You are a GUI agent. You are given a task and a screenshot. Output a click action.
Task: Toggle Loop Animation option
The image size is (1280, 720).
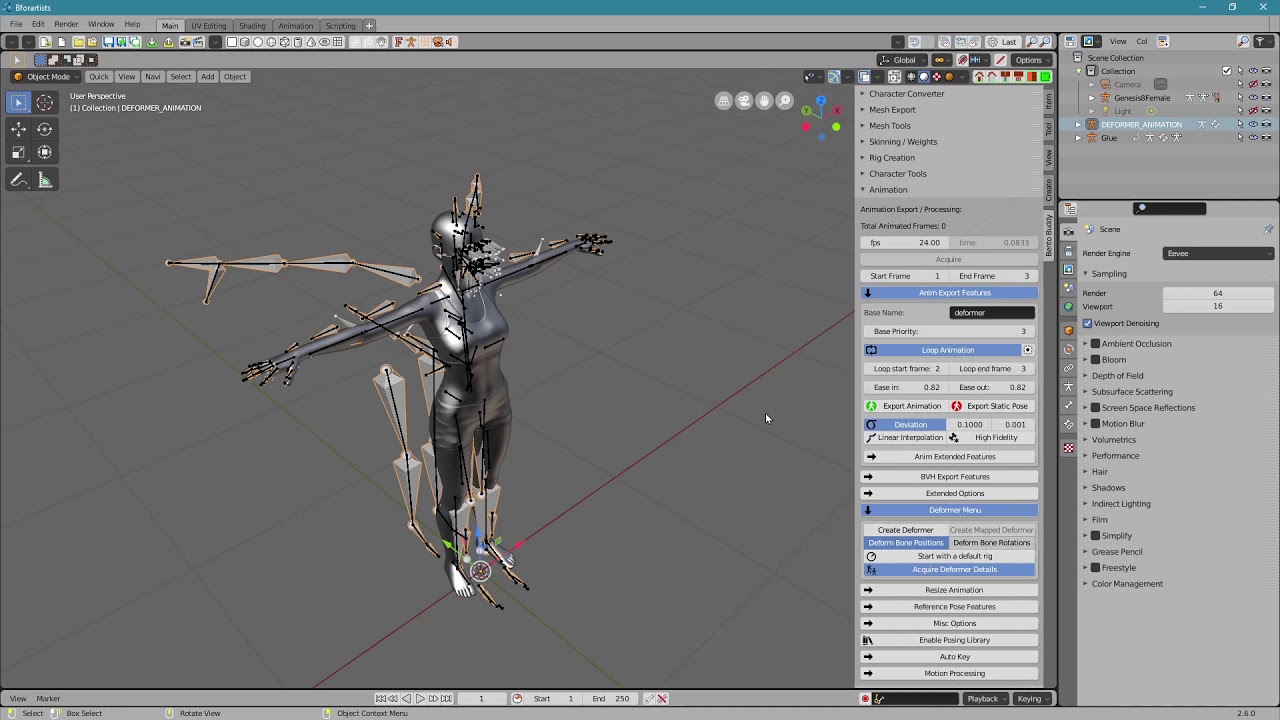pyautogui.click(x=948, y=350)
